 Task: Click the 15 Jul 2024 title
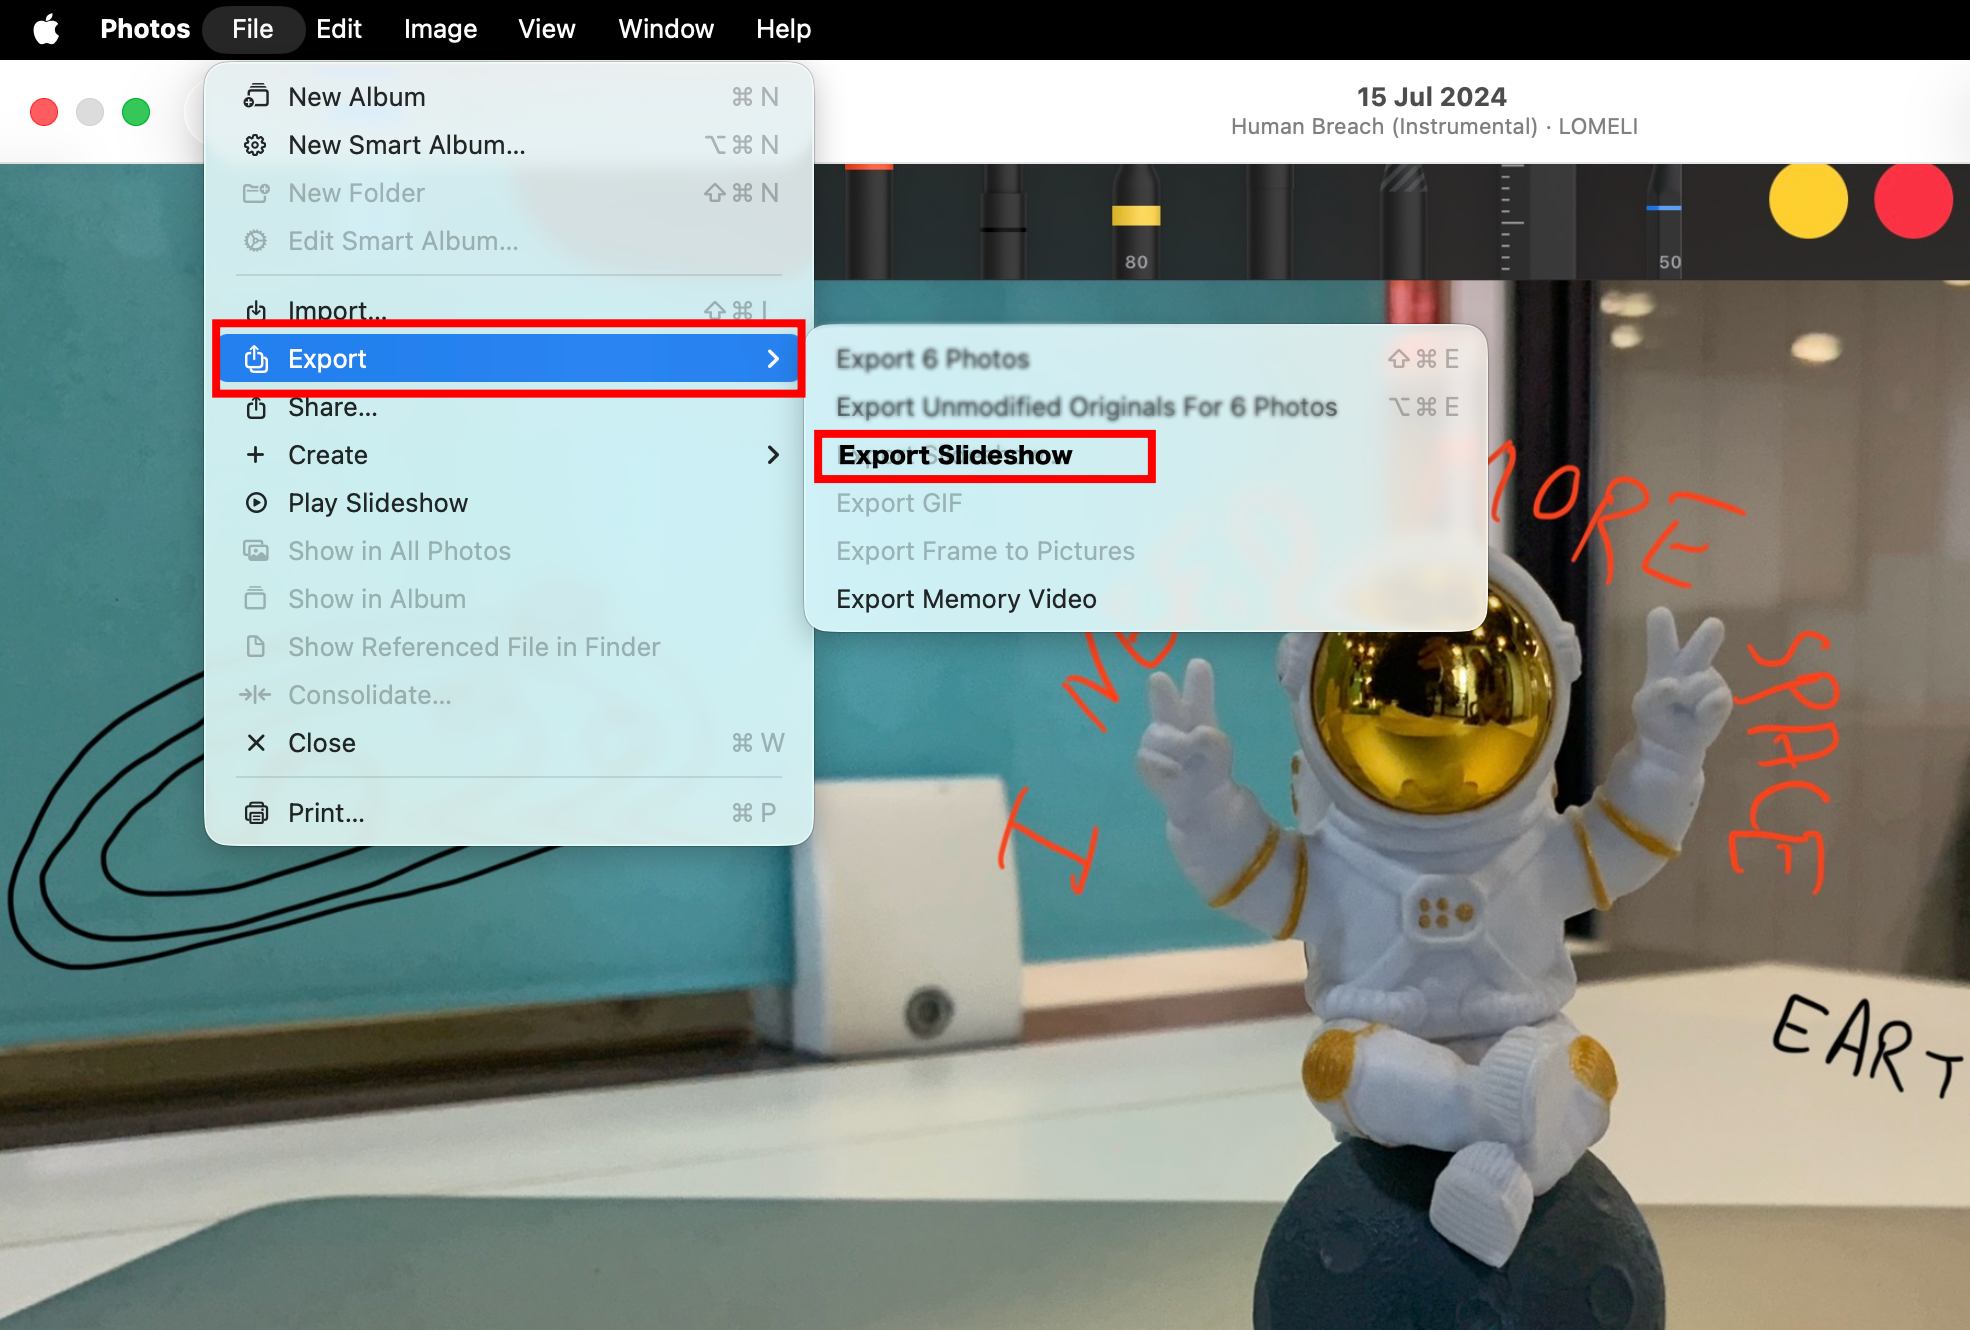point(1431,97)
